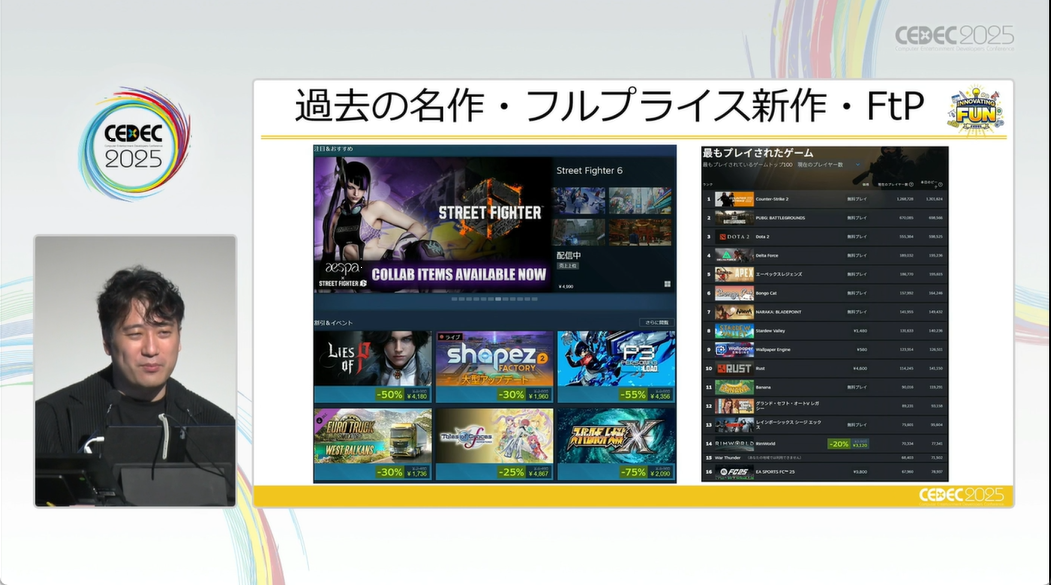Screen dimensions: 1051x585
Task: Click the EA SPORTS FC 25 icon
Action: (733, 472)
